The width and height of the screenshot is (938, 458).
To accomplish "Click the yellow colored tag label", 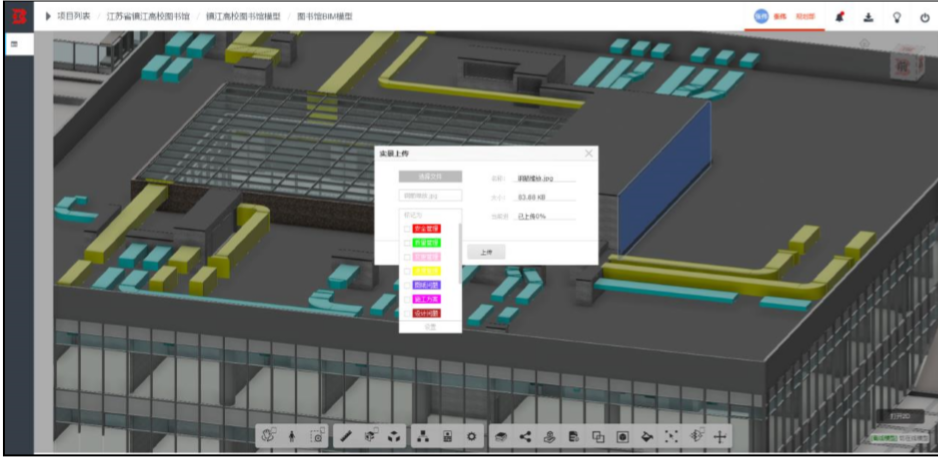I will coord(427,271).
